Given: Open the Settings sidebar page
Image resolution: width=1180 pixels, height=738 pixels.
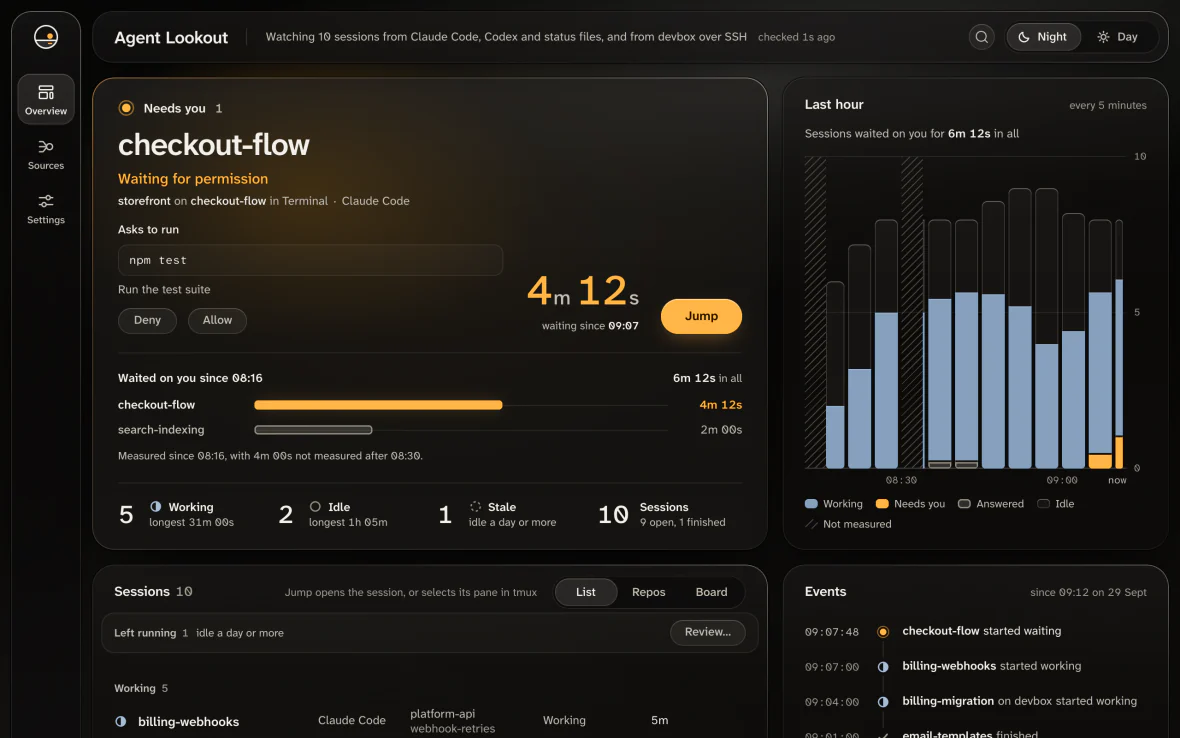Looking at the screenshot, I should tap(46, 209).
